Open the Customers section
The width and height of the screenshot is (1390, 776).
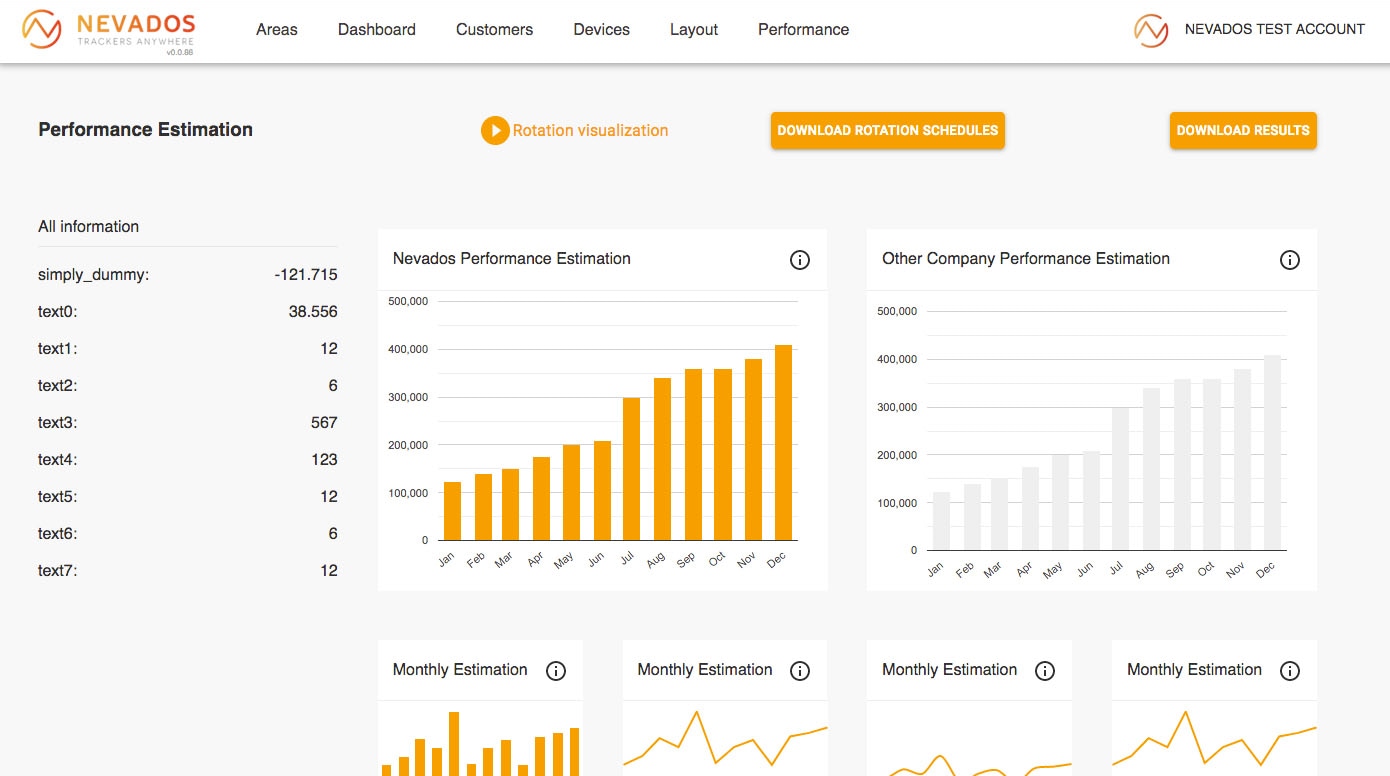coord(494,30)
